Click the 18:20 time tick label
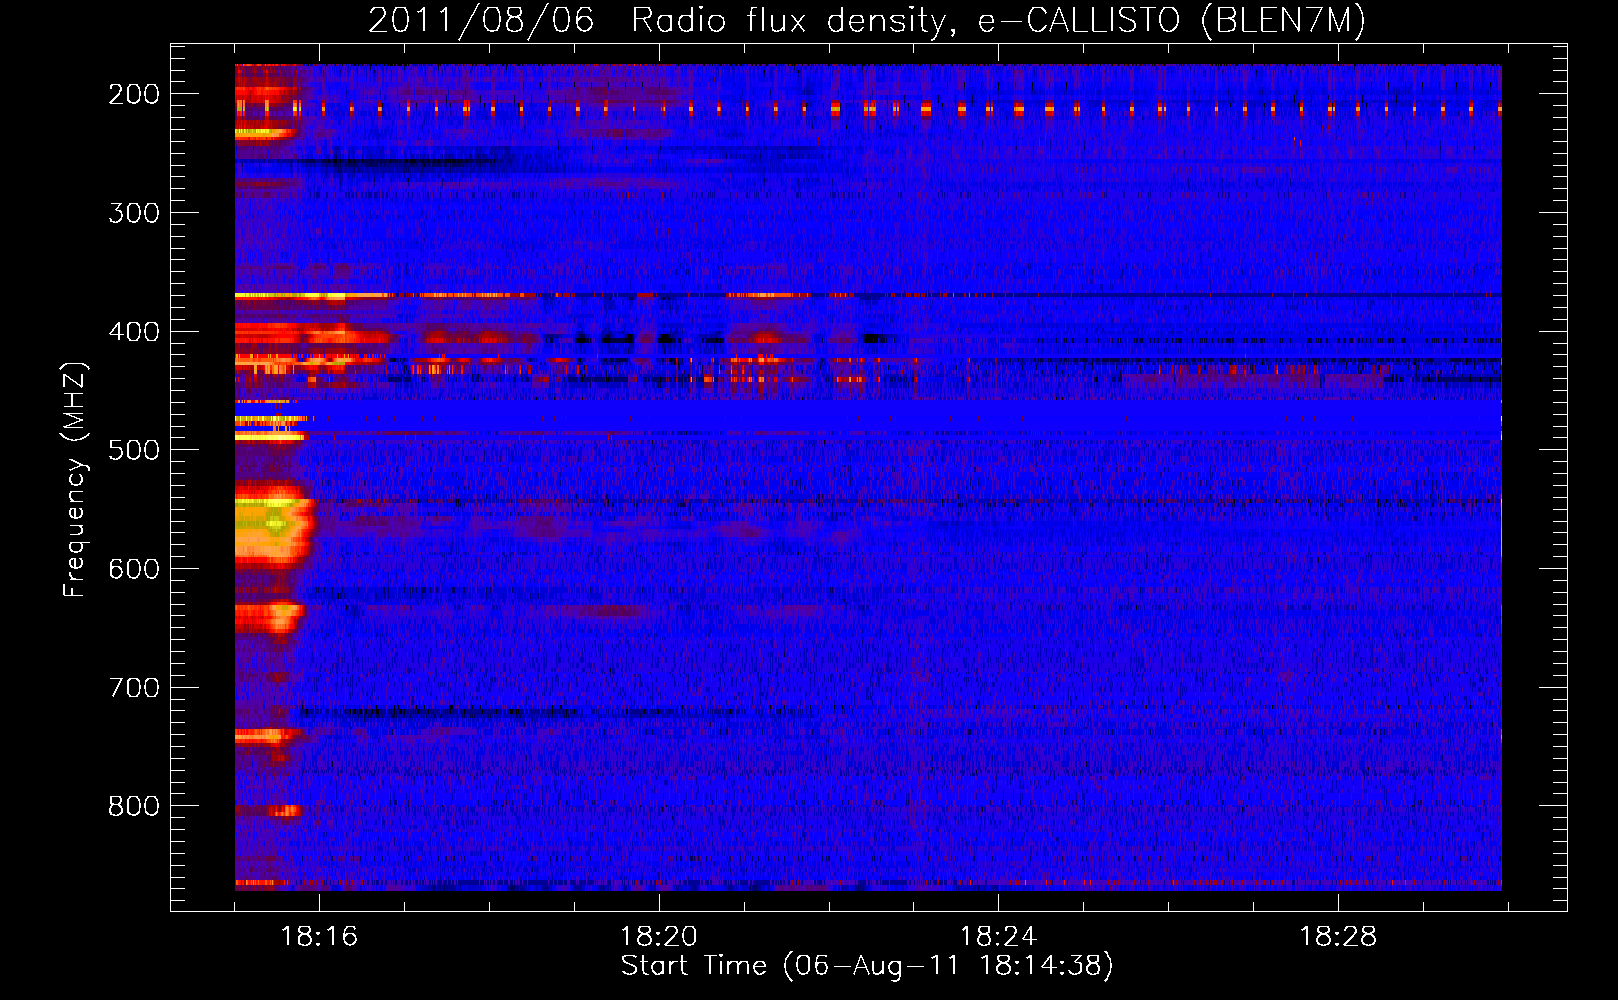Image resolution: width=1618 pixels, height=1000 pixels. (659, 937)
